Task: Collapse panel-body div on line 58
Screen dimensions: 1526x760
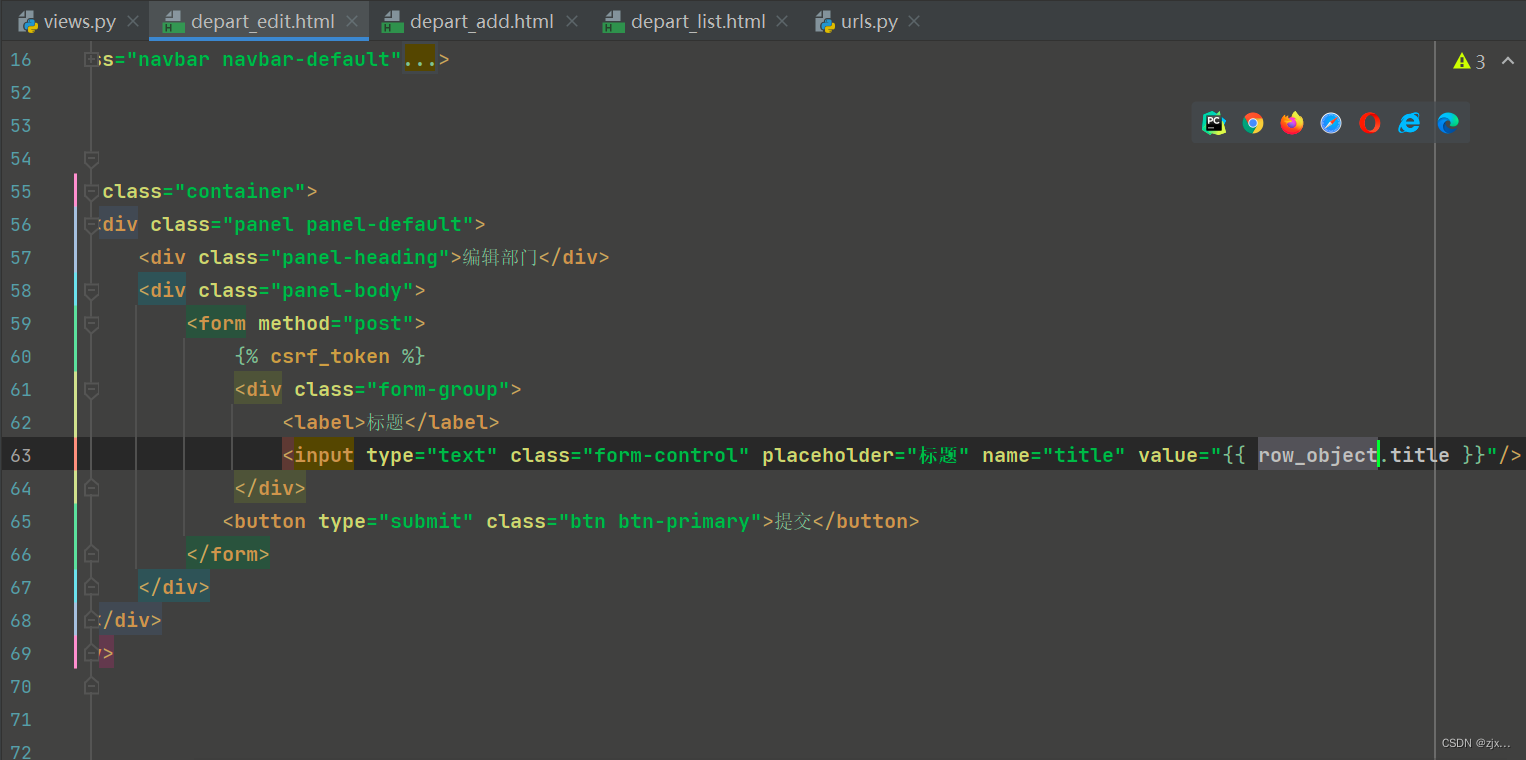Action: pyautogui.click(x=91, y=290)
